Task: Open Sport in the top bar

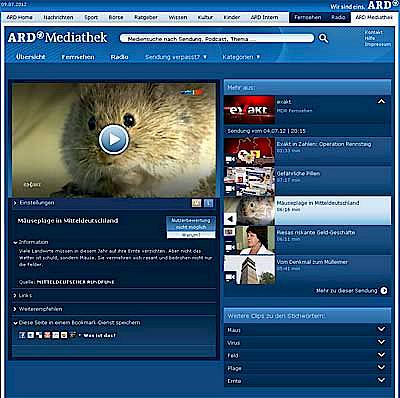Action: [x=91, y=17]
